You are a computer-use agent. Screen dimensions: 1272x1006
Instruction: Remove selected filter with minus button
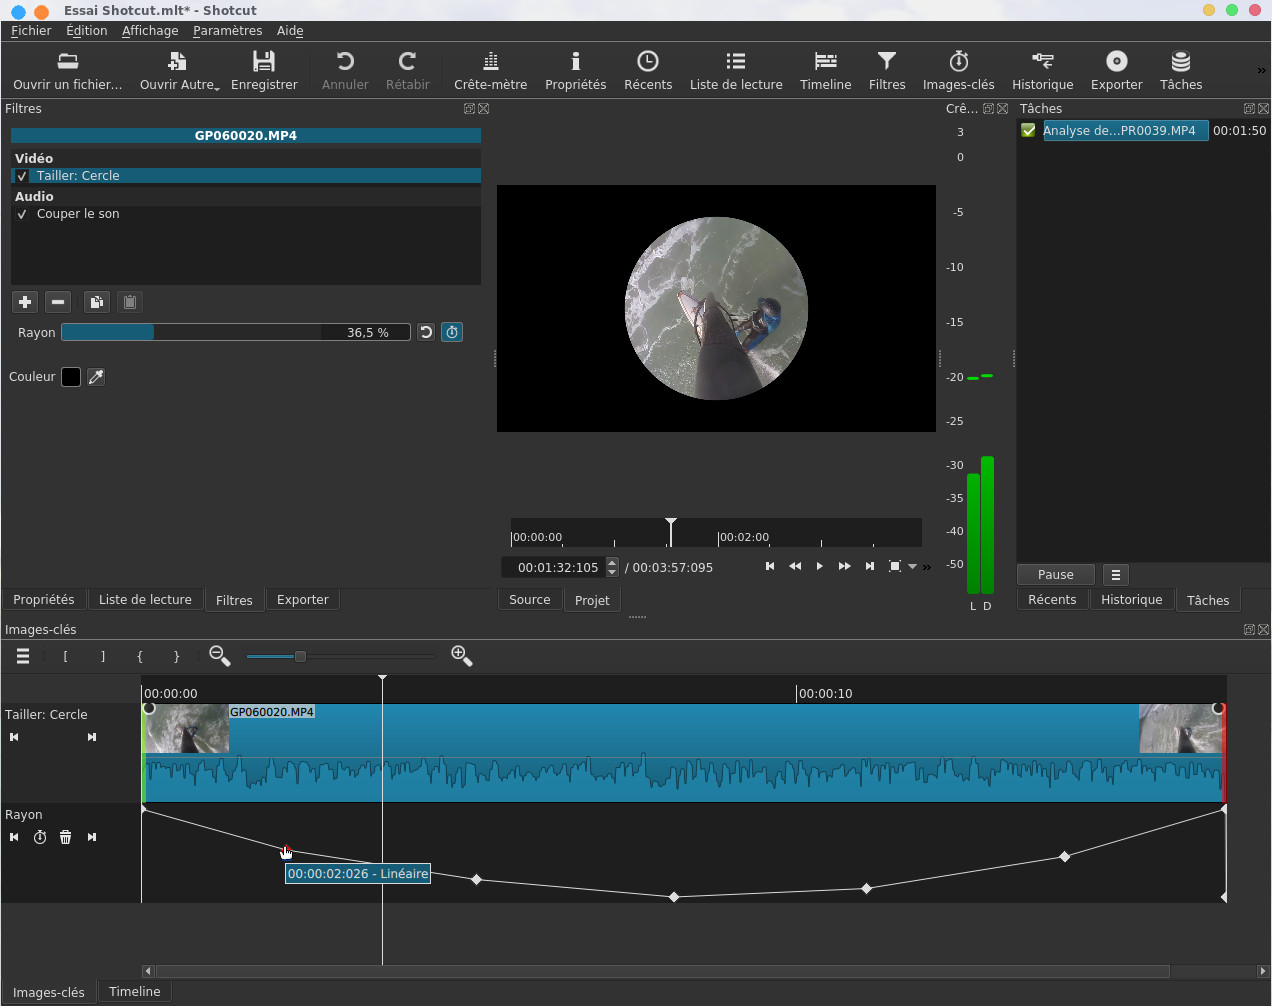58,302
